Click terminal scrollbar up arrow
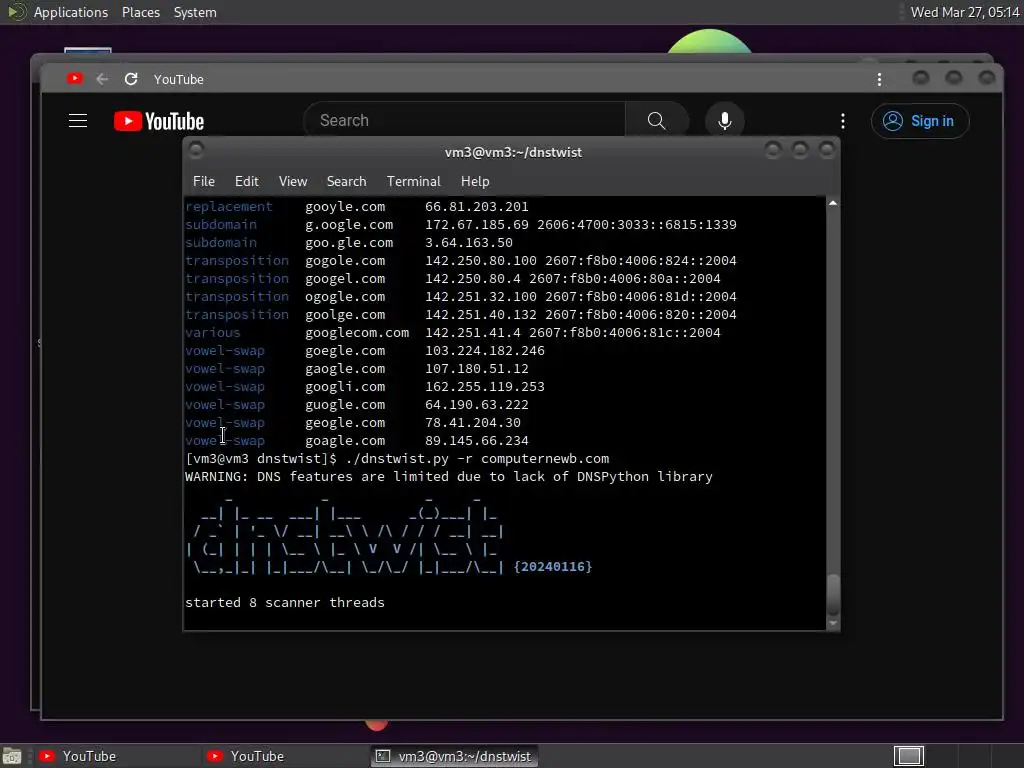Image resolution: width=1024 pixels, height=768 pixels. (x=833, y=204)
